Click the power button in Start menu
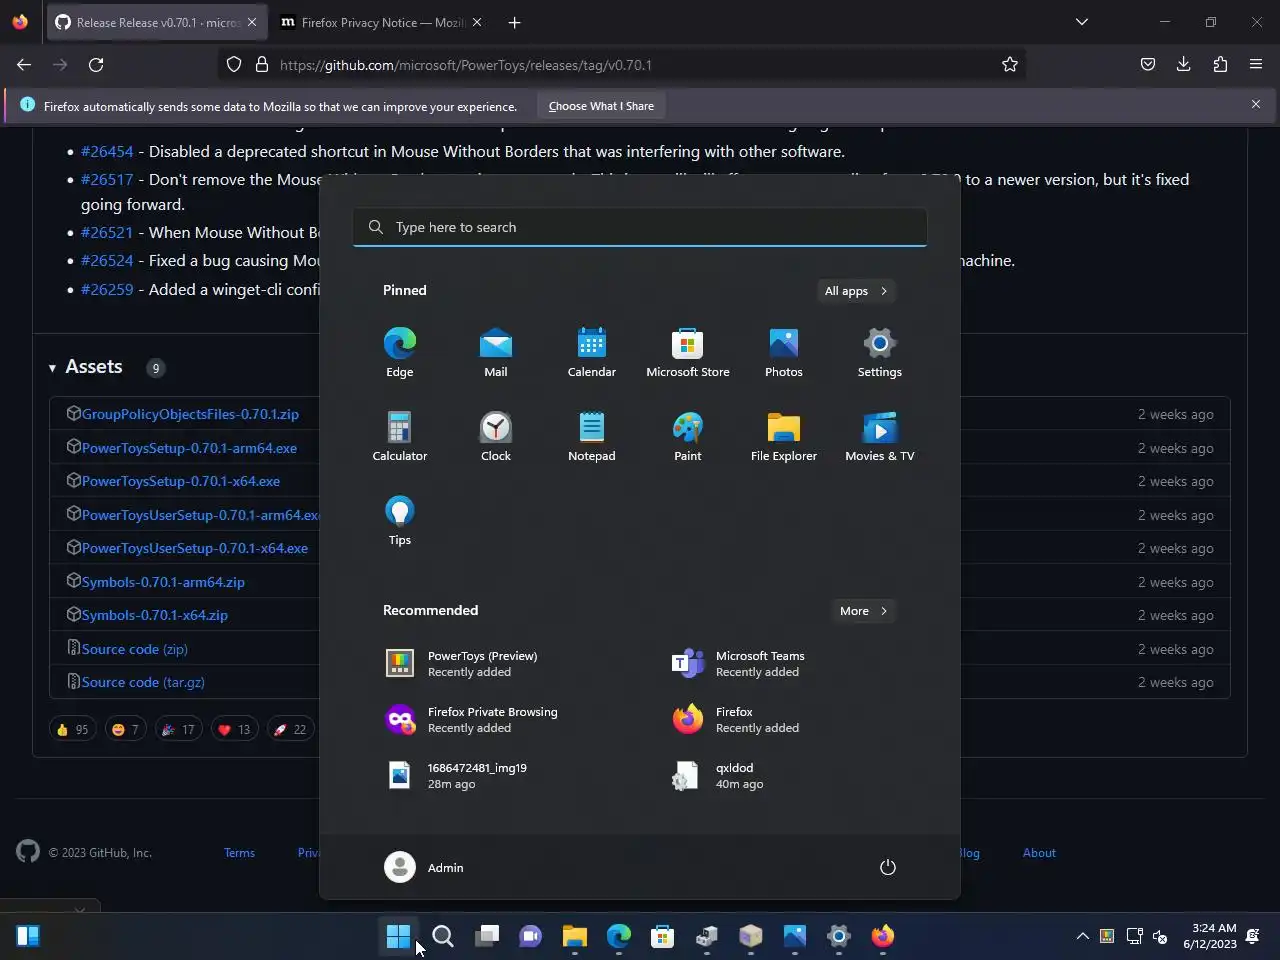The height and width of the screenshot is (960, 1280). [x=887, y=867]
